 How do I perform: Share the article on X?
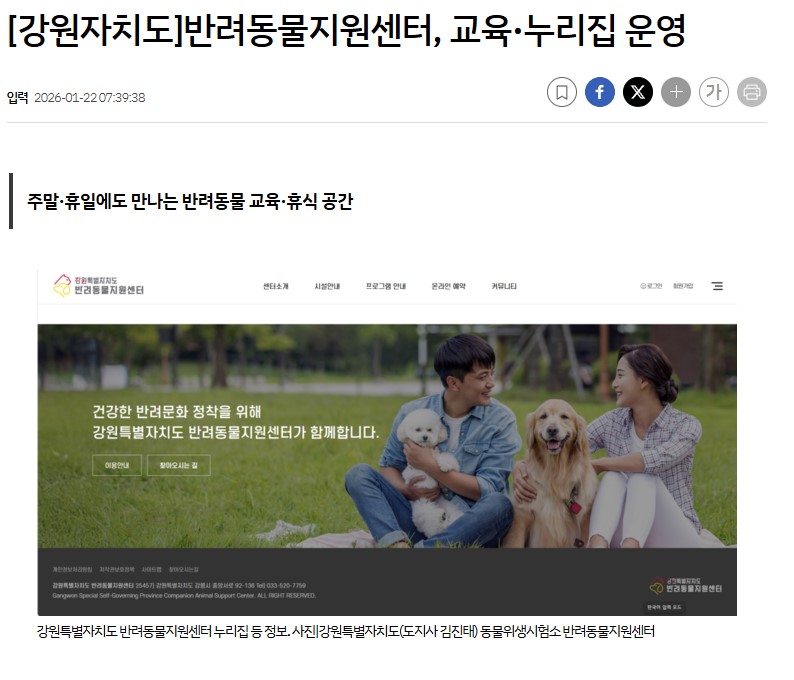tap(638, 92)
